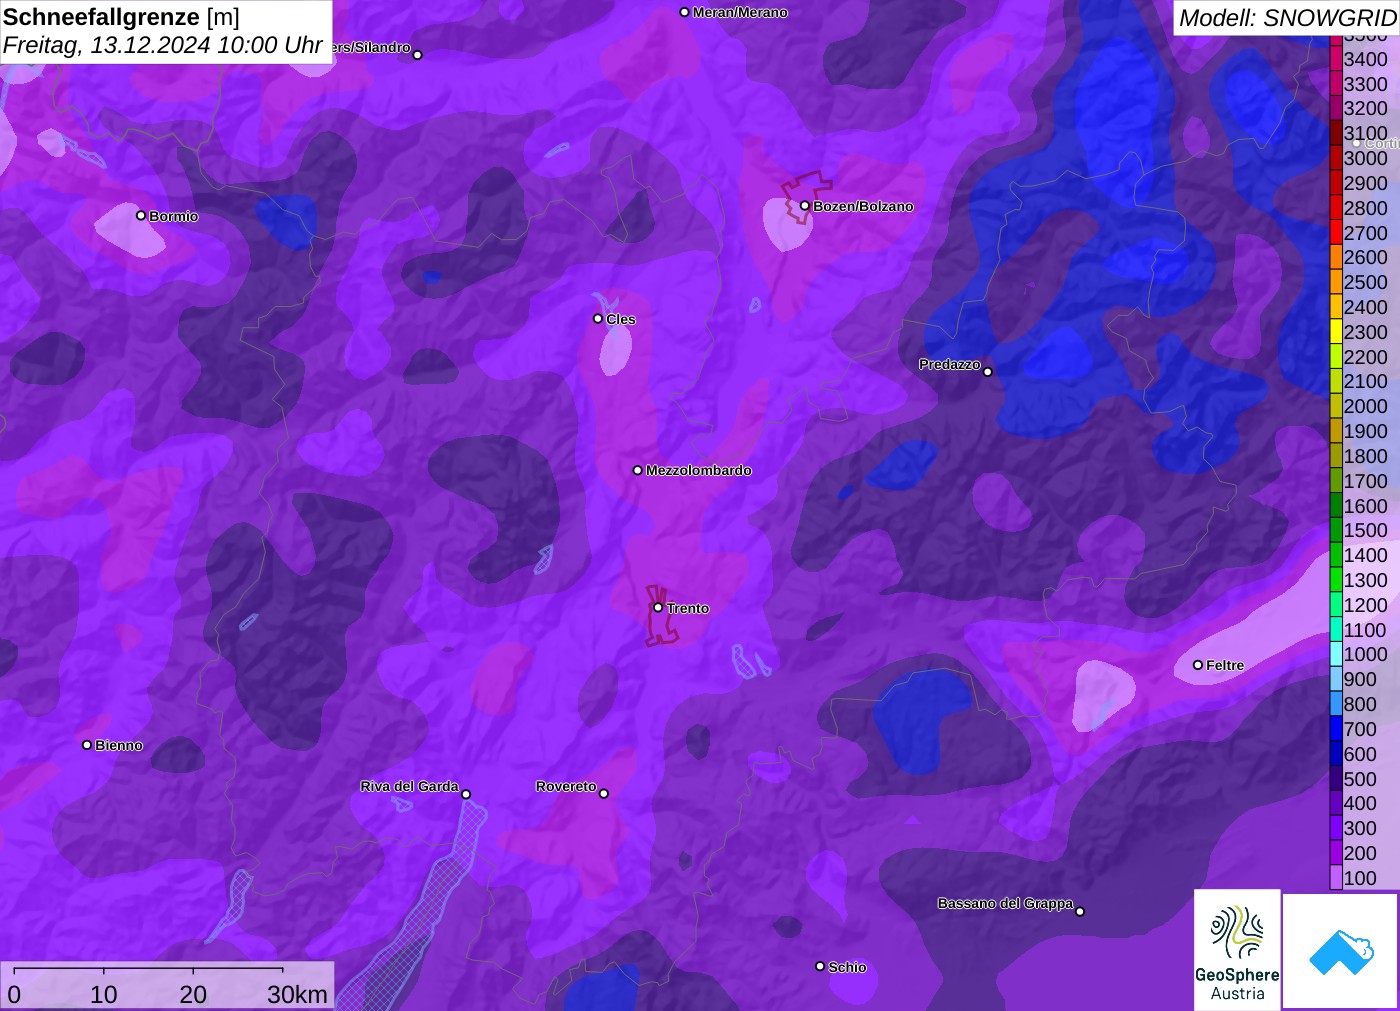Select the 1000 m cyan legend swatch

coord(1336,654)
